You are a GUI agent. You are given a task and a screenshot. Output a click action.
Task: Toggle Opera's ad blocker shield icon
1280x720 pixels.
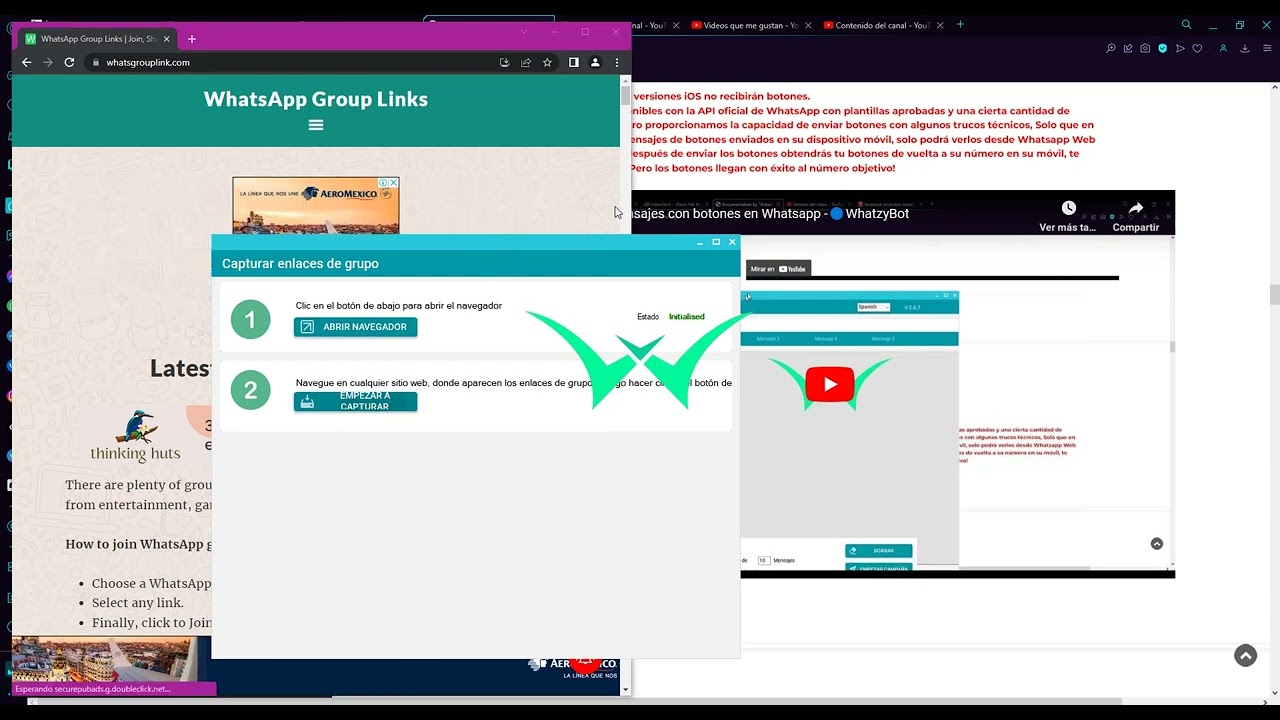click(x=1162, y=48)
